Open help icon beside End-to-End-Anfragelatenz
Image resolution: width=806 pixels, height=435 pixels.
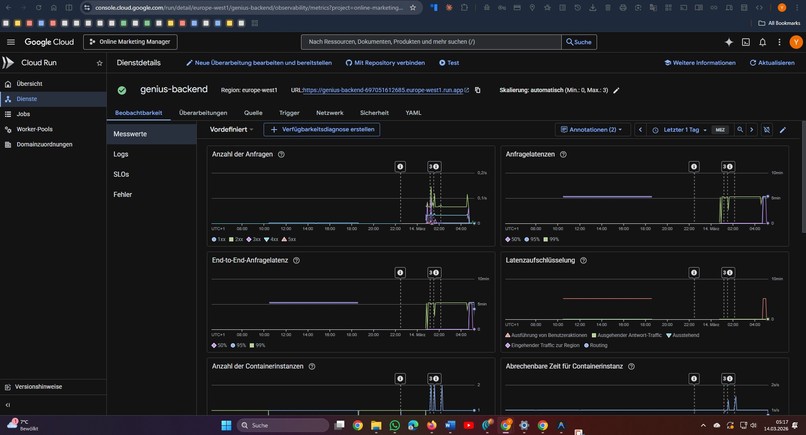click(296, 260)
